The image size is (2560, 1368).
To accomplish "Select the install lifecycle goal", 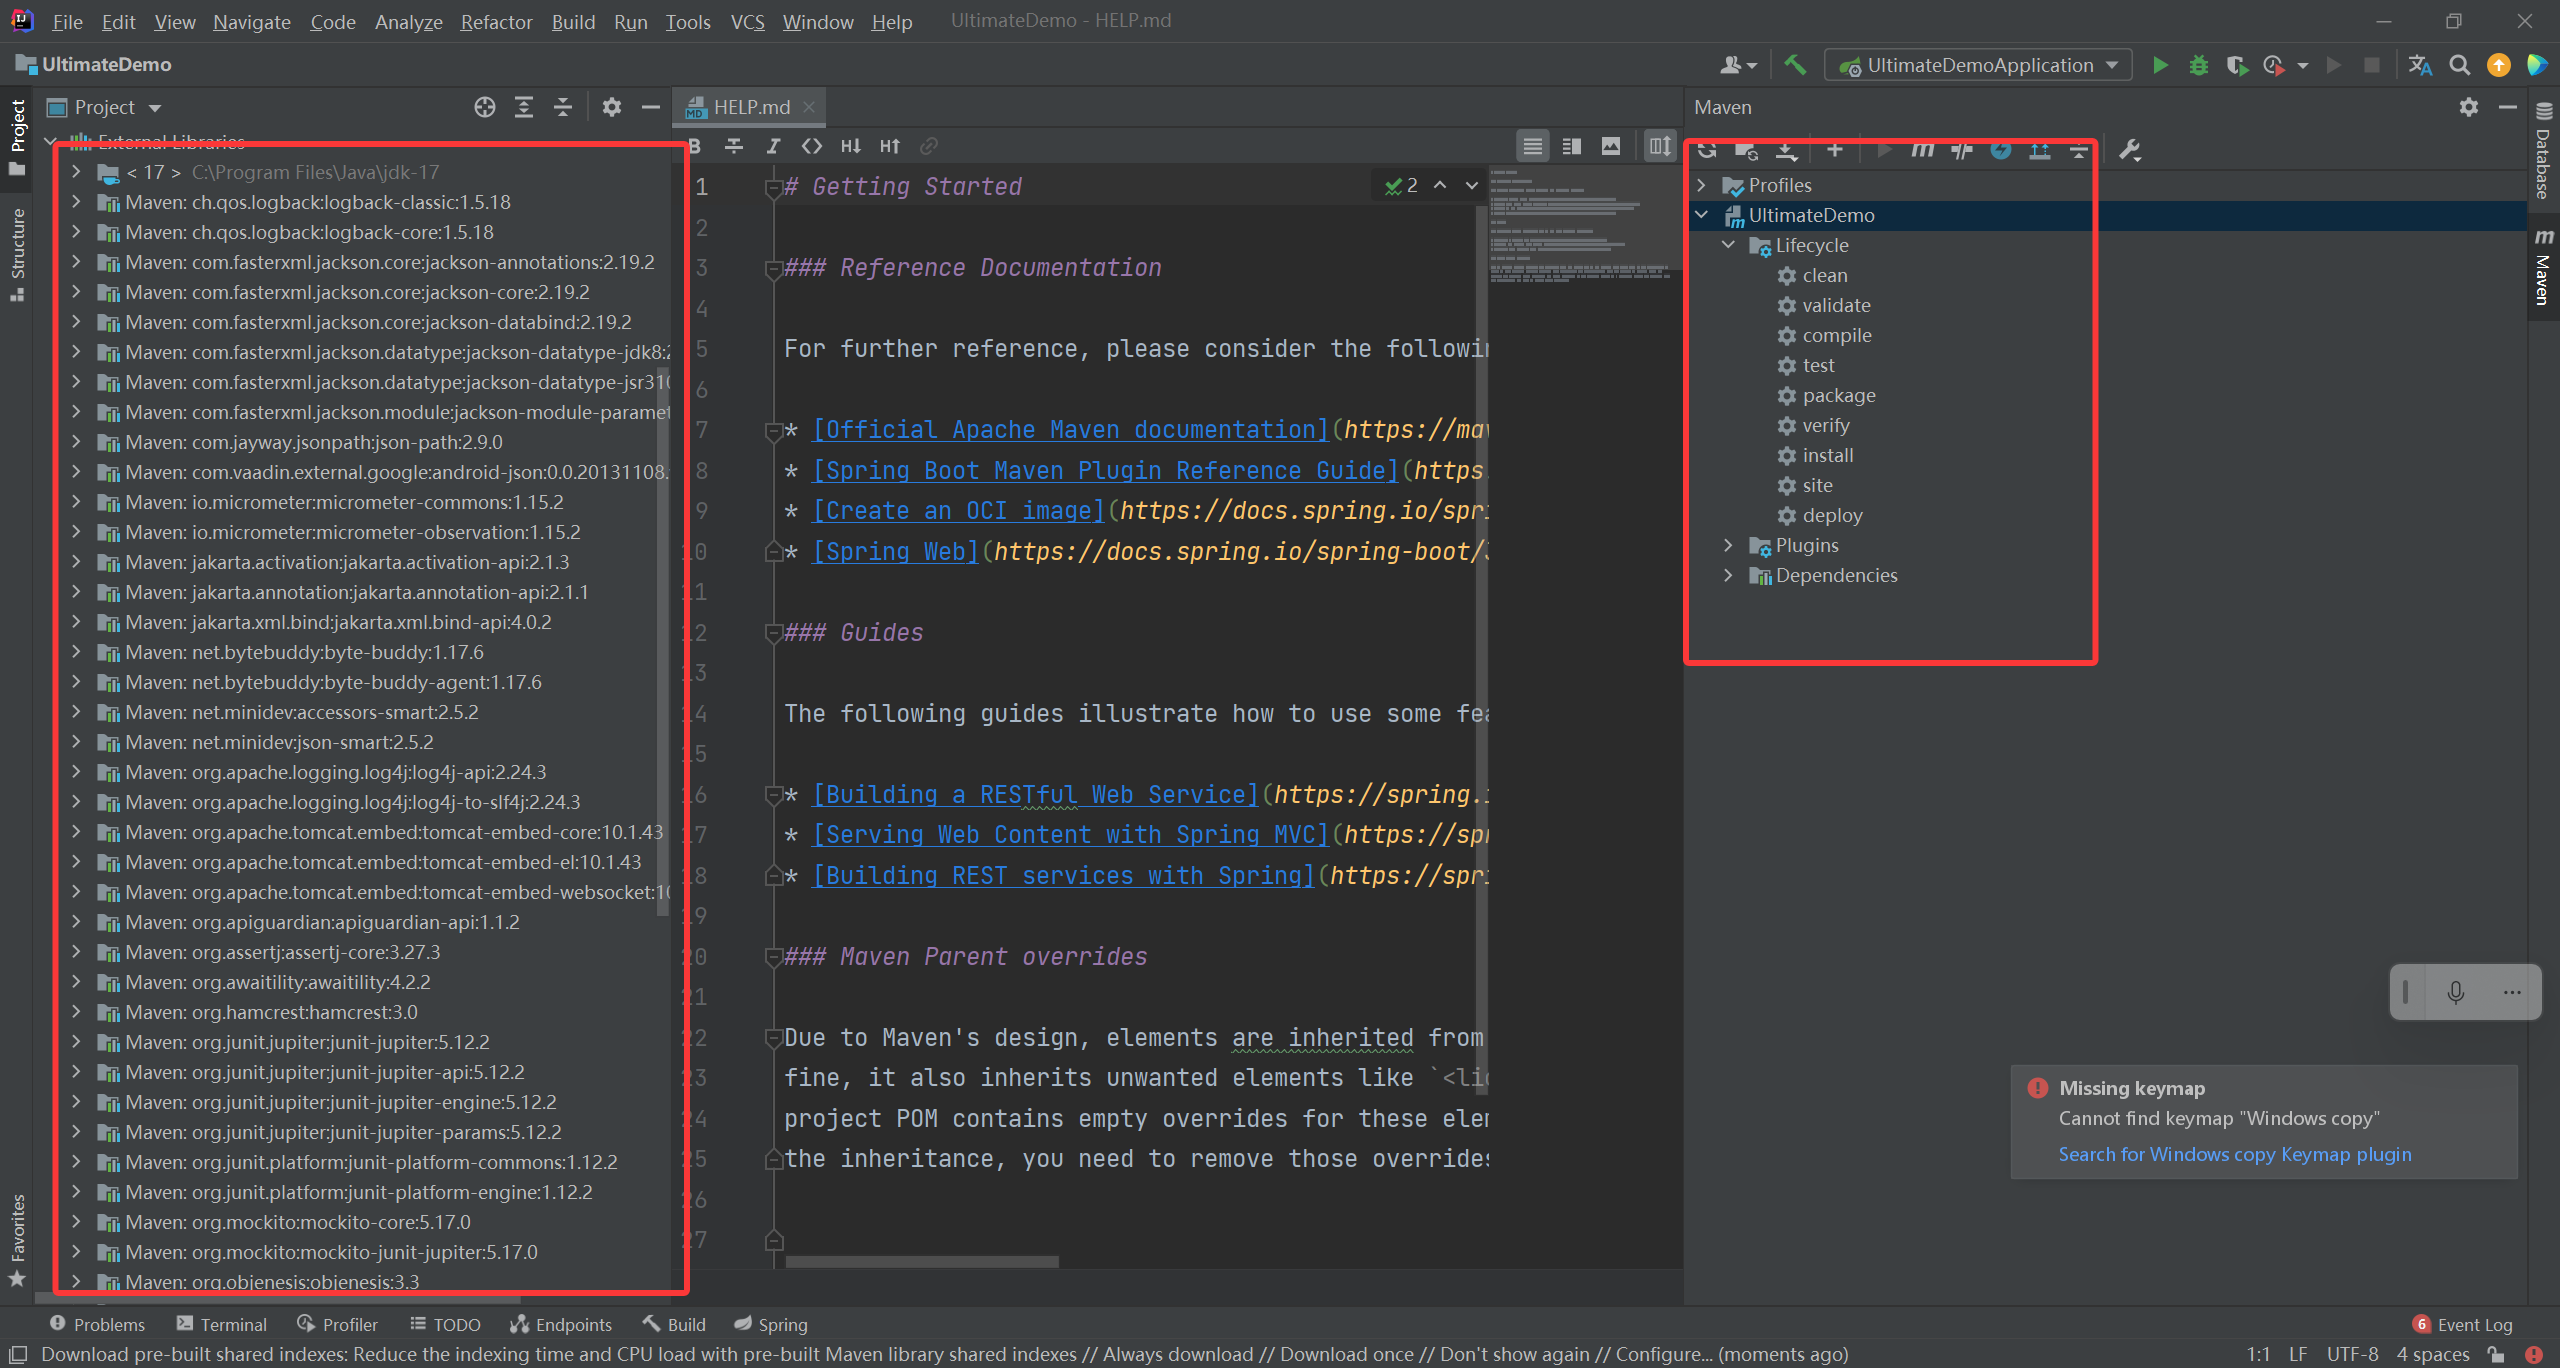I will (x=1827, y=455).
